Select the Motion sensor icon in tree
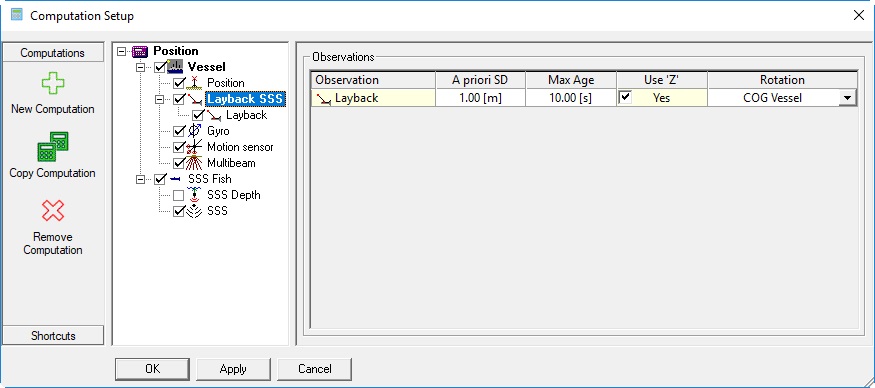 pos(195,147)
